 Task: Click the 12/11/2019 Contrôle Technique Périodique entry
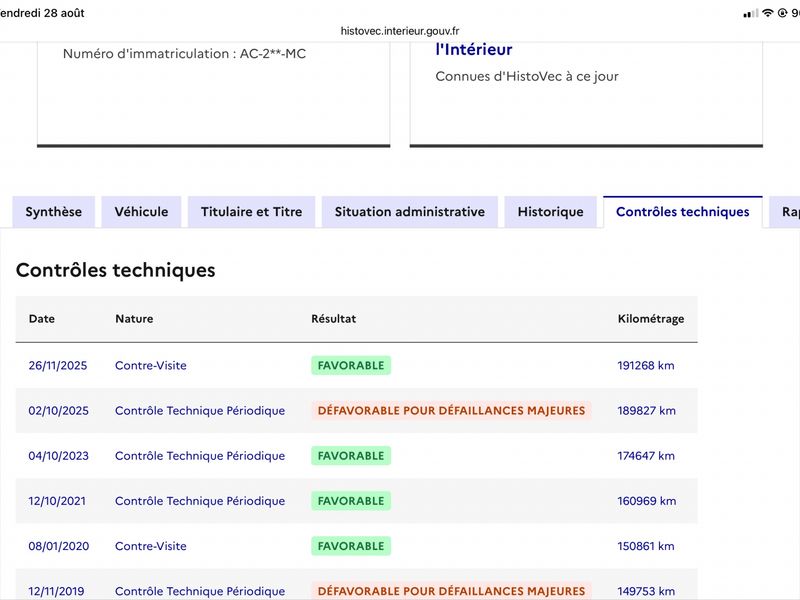(x=200, y=591)
